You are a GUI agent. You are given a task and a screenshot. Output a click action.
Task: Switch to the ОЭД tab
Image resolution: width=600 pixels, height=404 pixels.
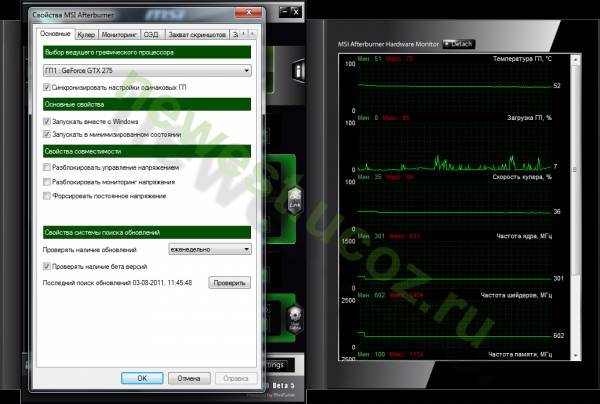(152, 35)
